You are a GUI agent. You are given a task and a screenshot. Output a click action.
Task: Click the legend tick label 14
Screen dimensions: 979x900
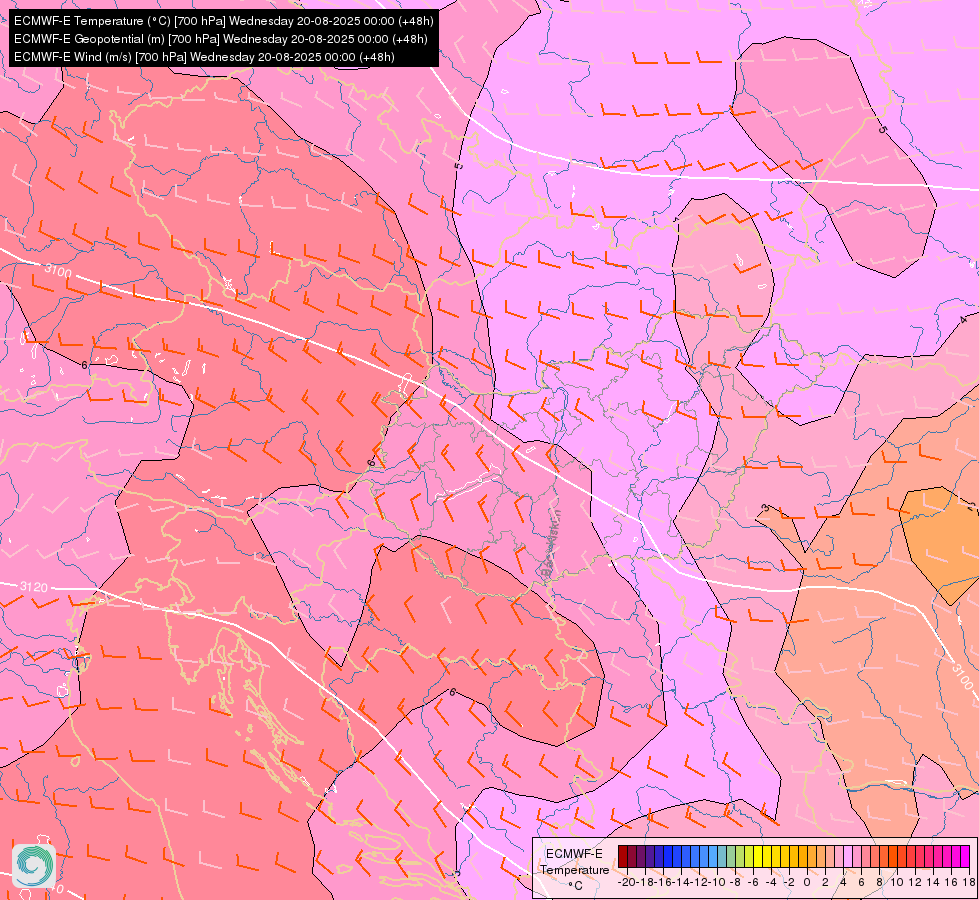click(933, 882)
